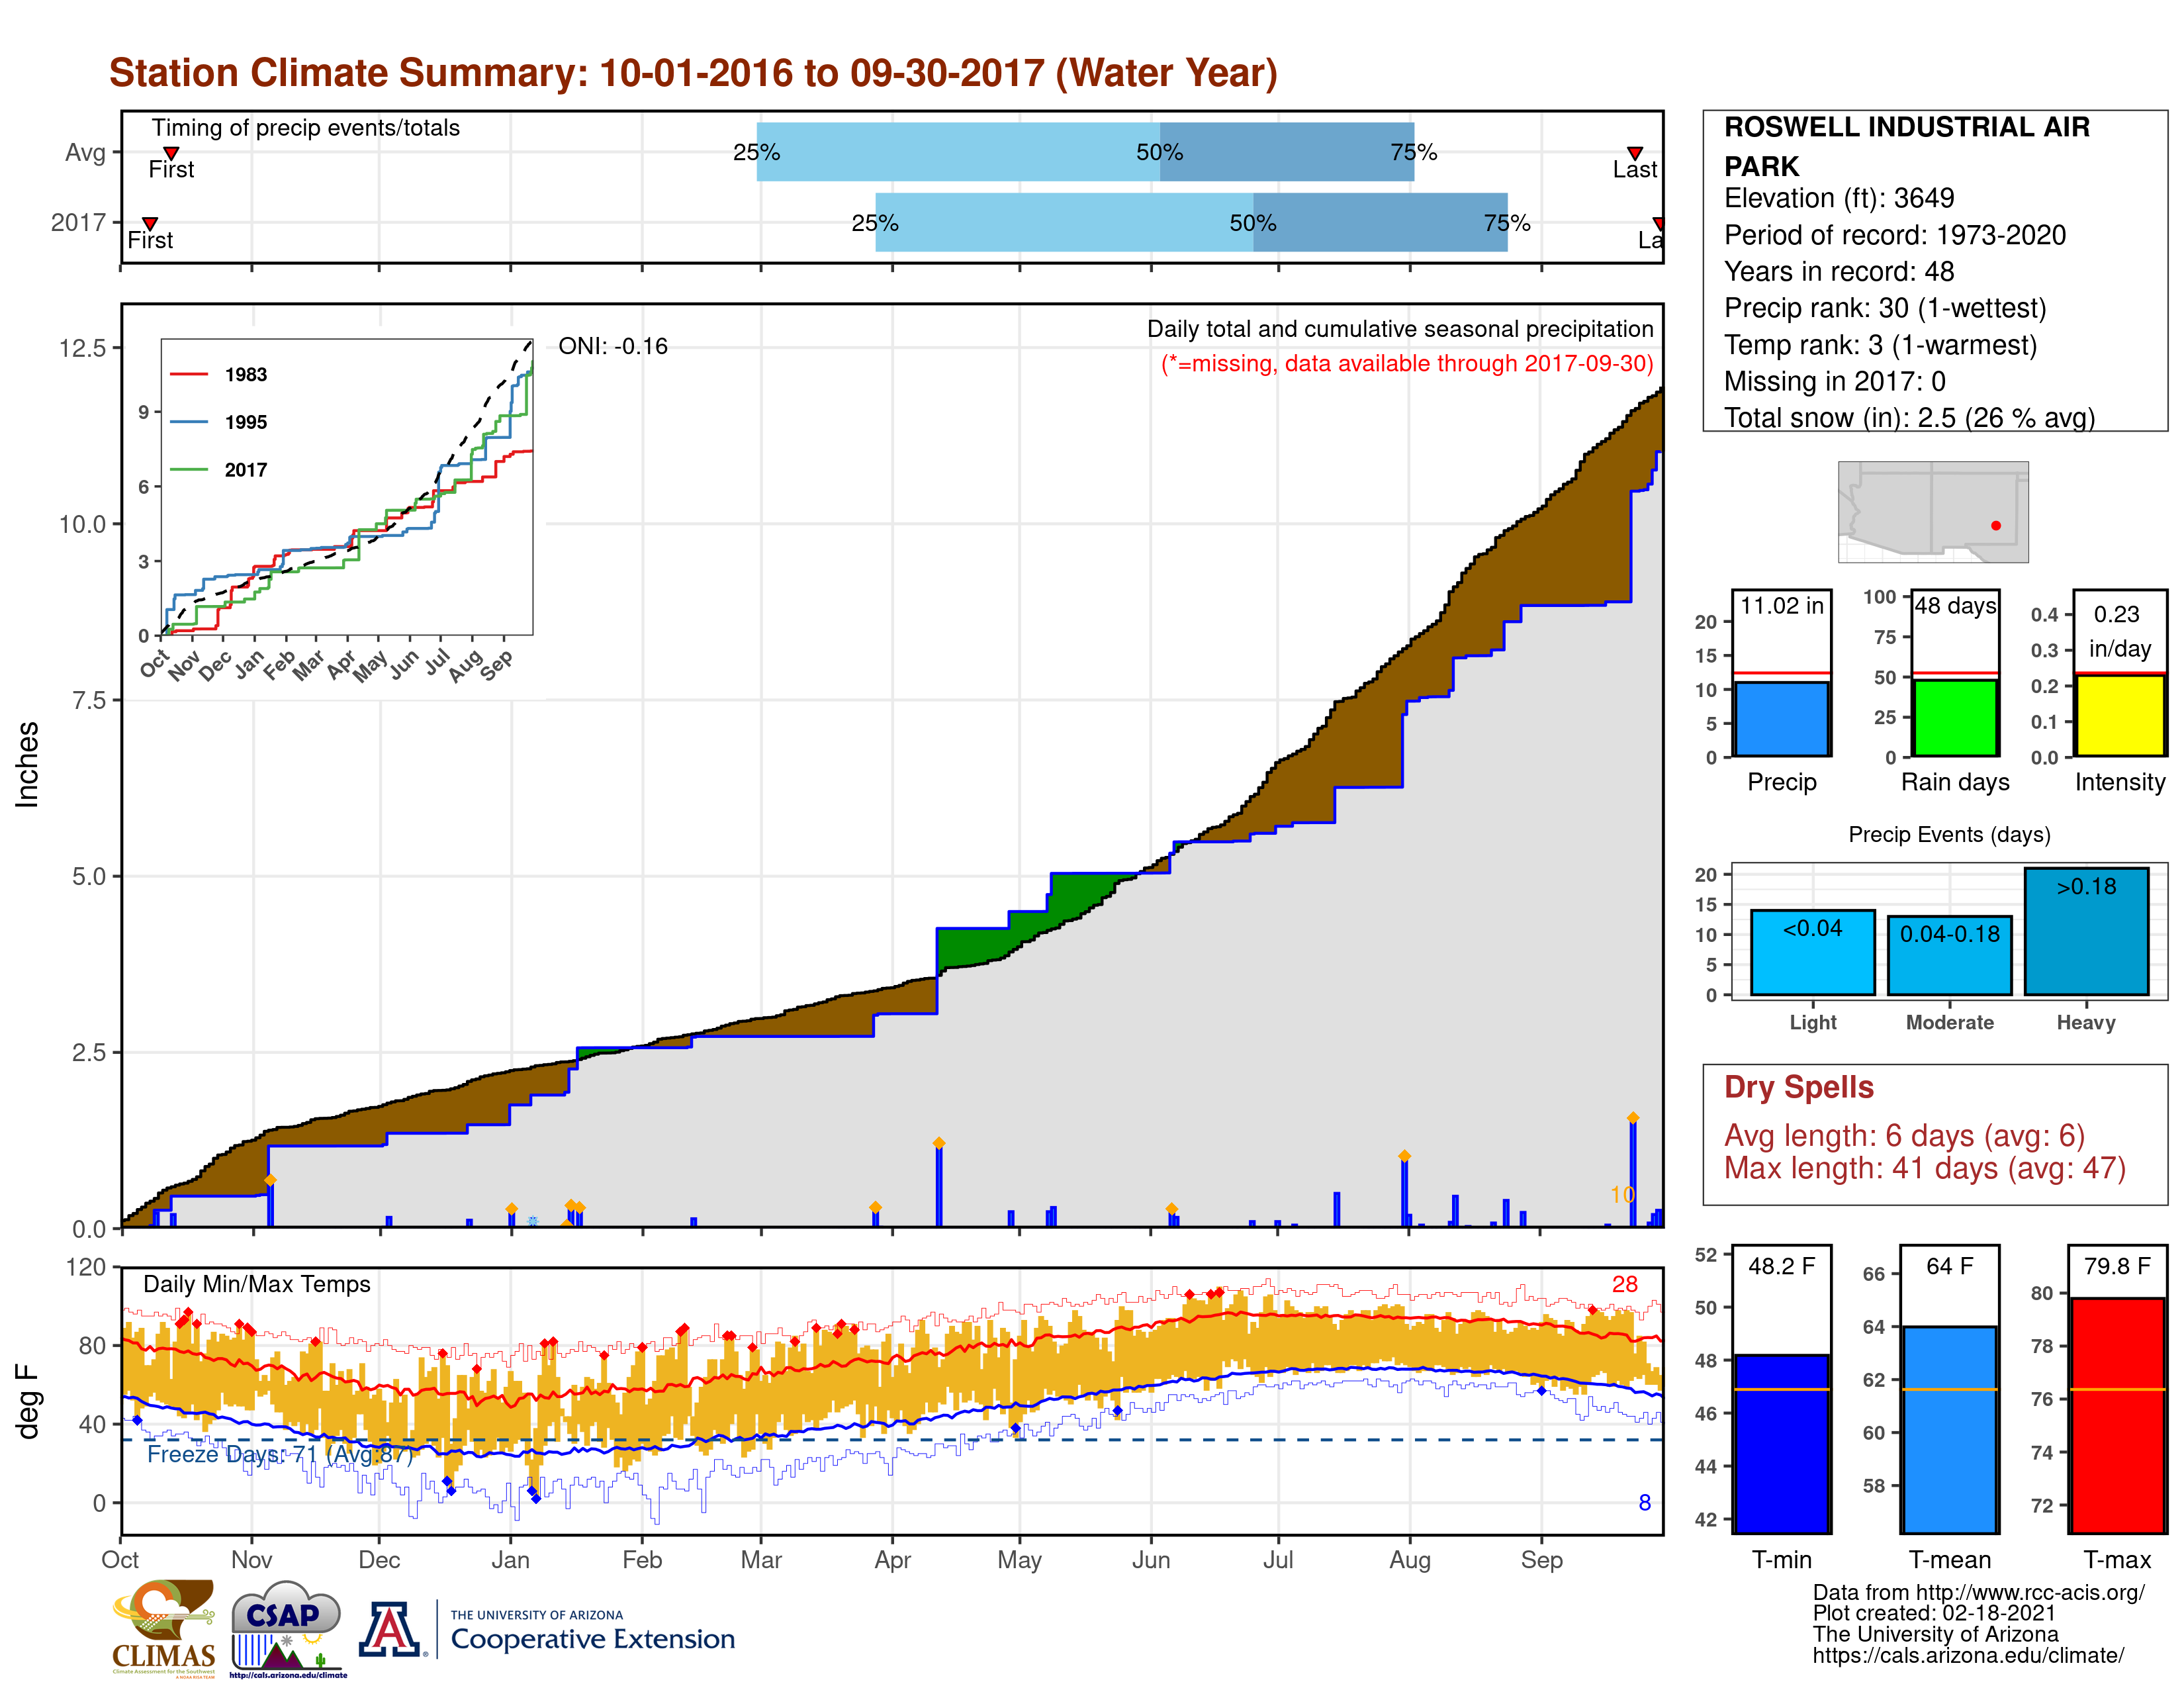The width and height of the screenshot is (2184, 1688).
Task: Click the Light '<0.04' events bar
Action: pyautogui.click(x=1813, y=952)
